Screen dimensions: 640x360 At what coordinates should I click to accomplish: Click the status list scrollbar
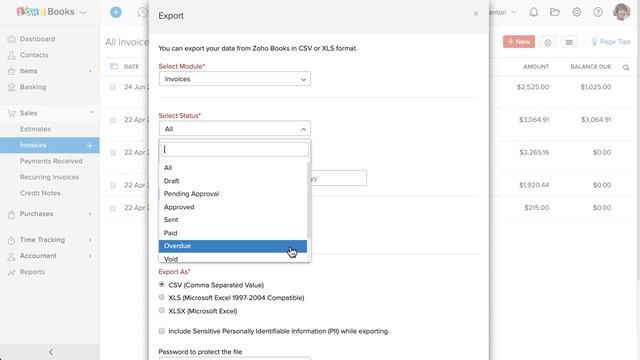(309, 200)
